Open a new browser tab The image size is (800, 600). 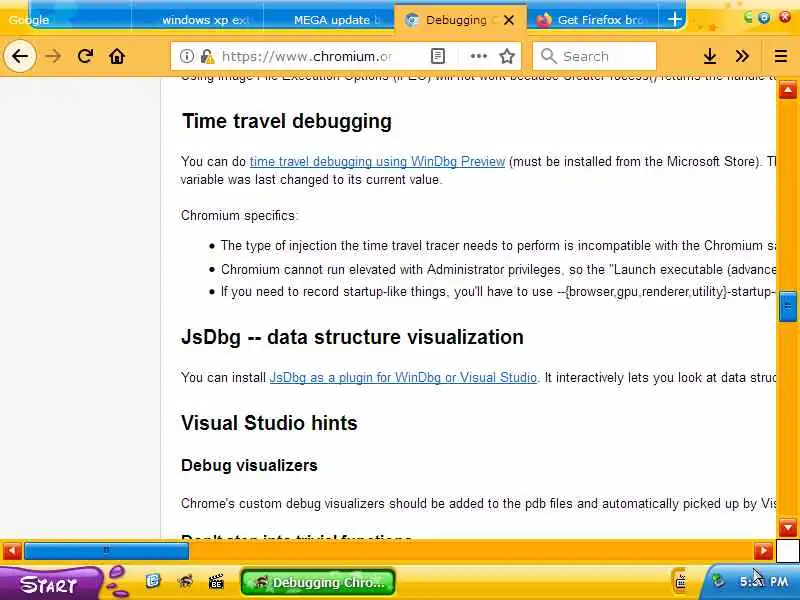(674, 19)
